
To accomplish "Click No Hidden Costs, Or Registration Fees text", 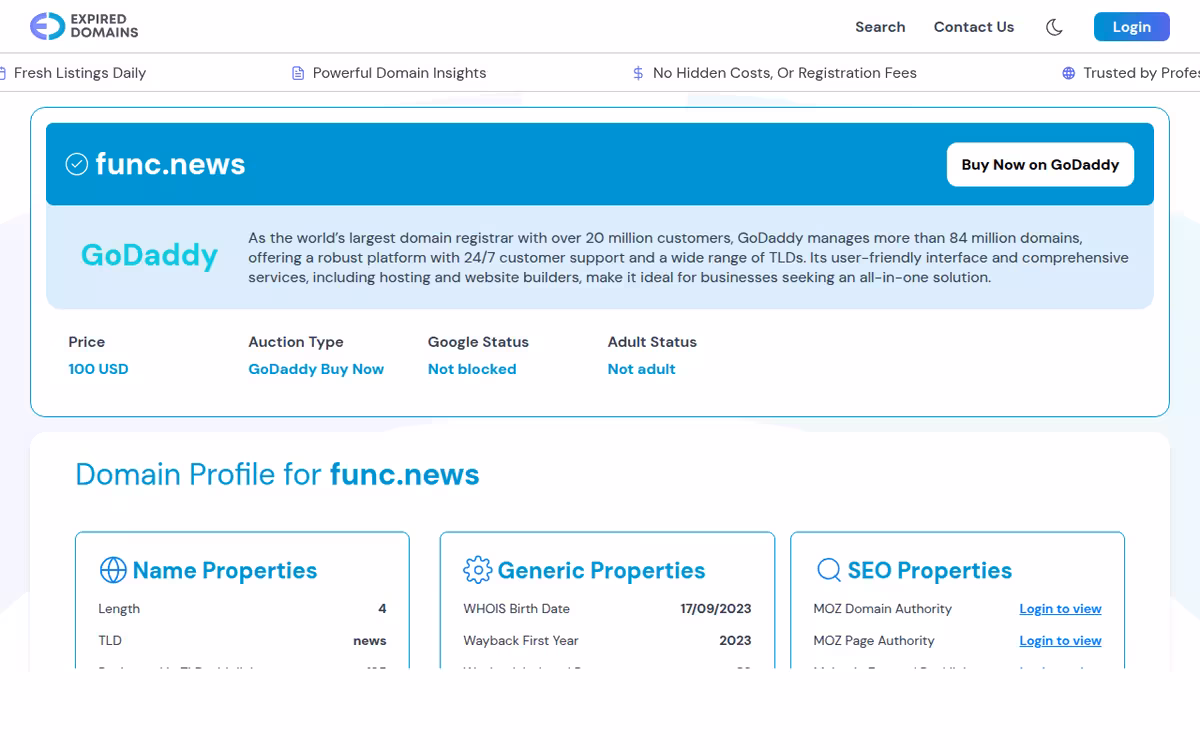I will click(785, 73).
